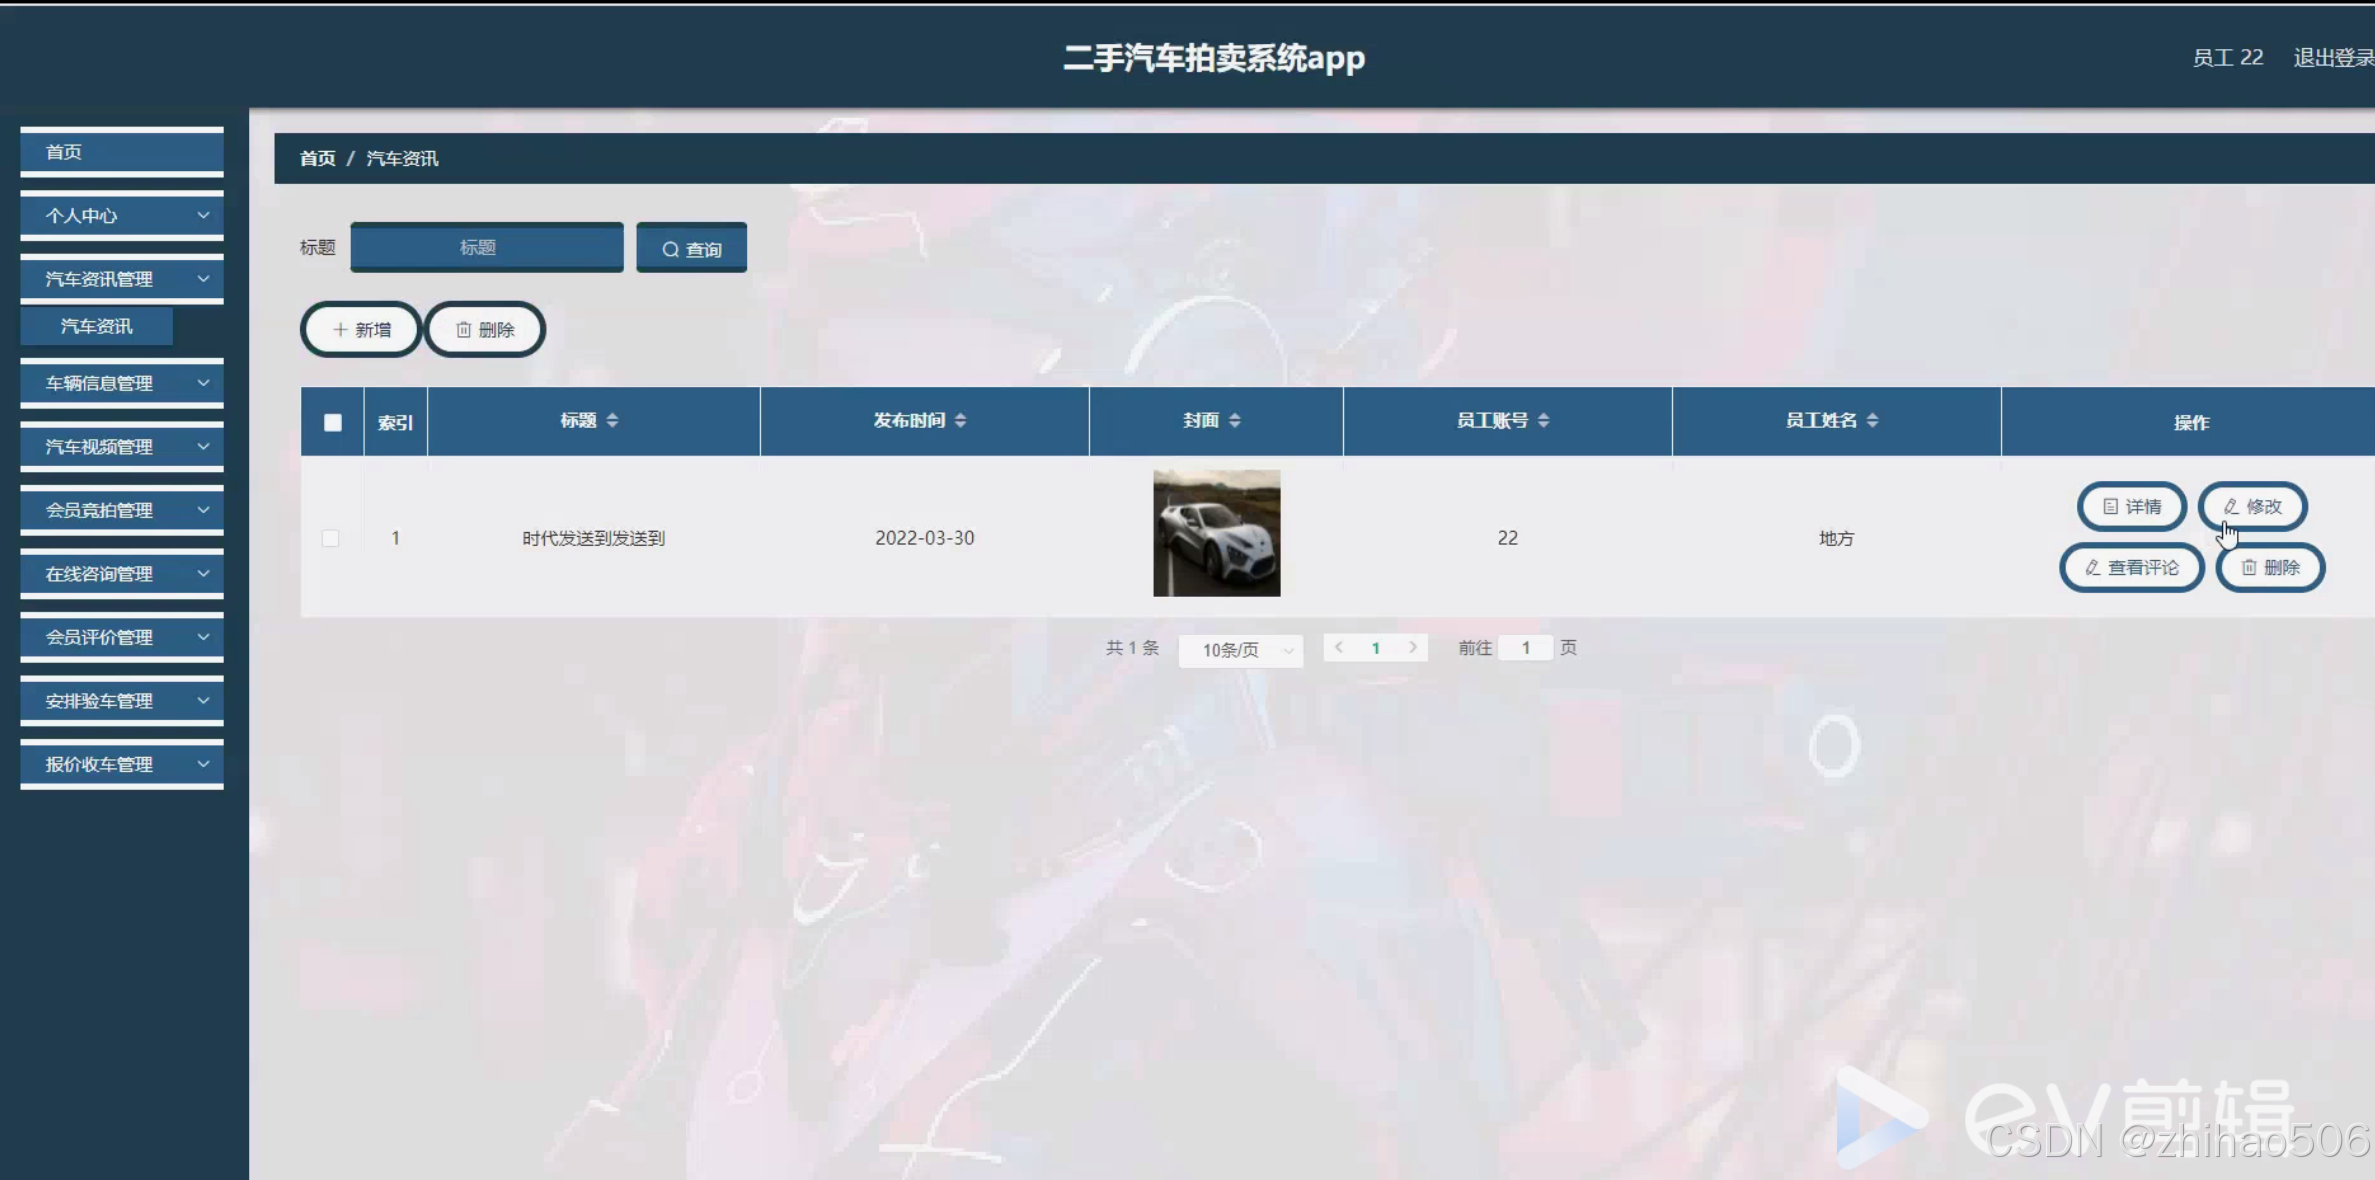Click the row's 删除 button
Screen dimensions: 2375x1180
coord(2270,567)
